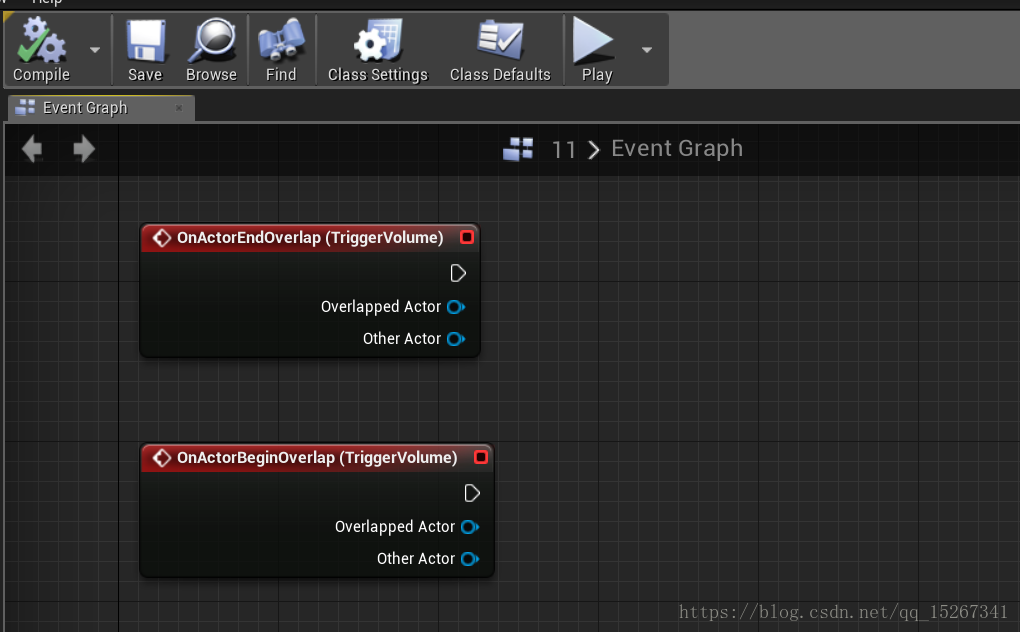Click the blueprint icon in breadcrumb
This screenshot has height=632, width=1020.
coord(518,149)
